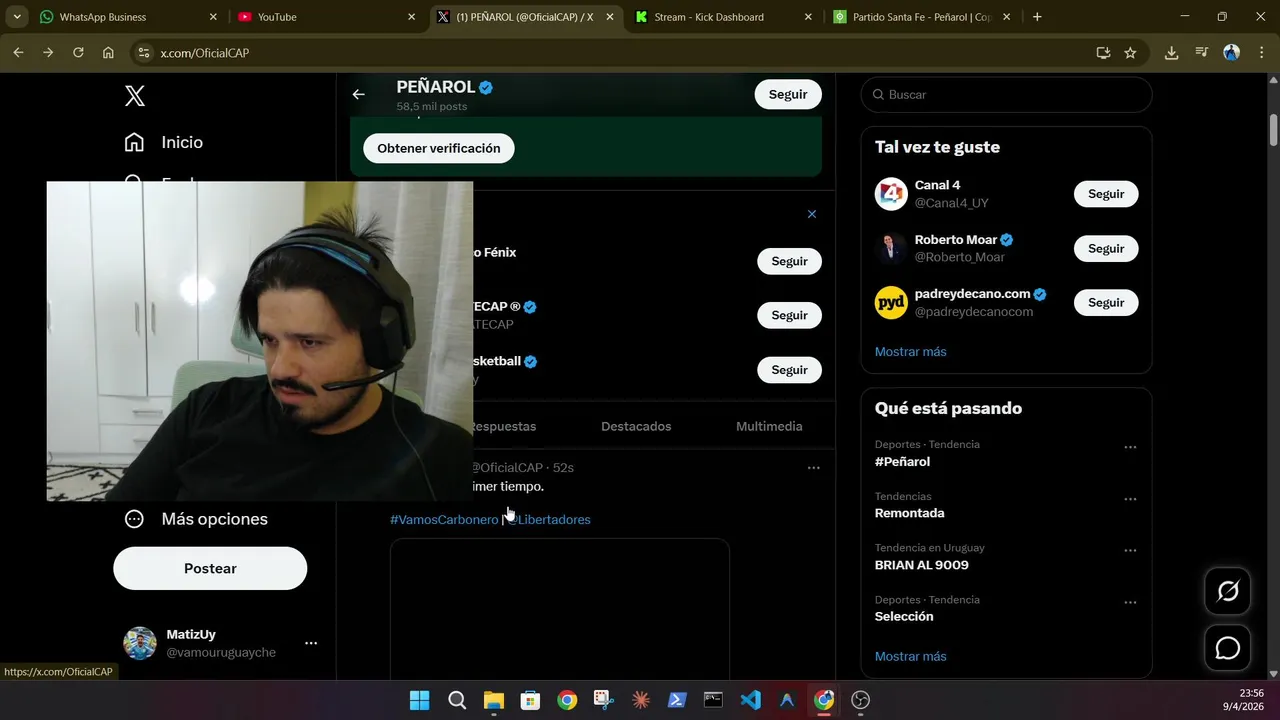Open Visual Studio Code from taskbar
This screenshot has height=720, width=1280.
pos(750,700)
